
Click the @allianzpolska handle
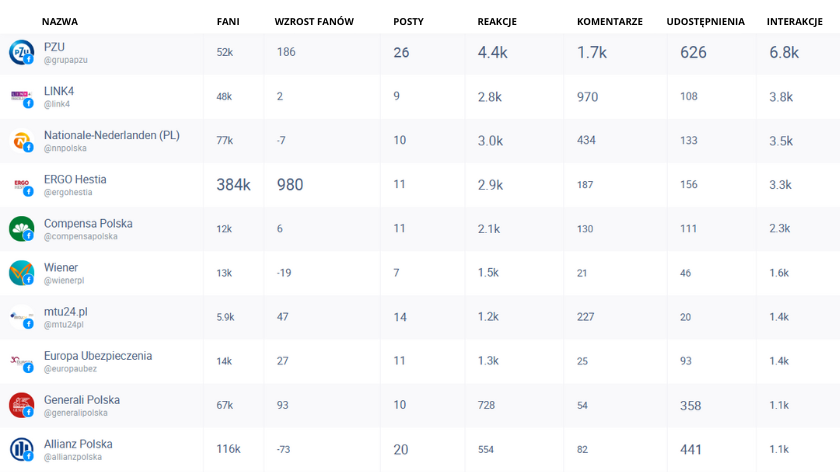click(72, 457)
